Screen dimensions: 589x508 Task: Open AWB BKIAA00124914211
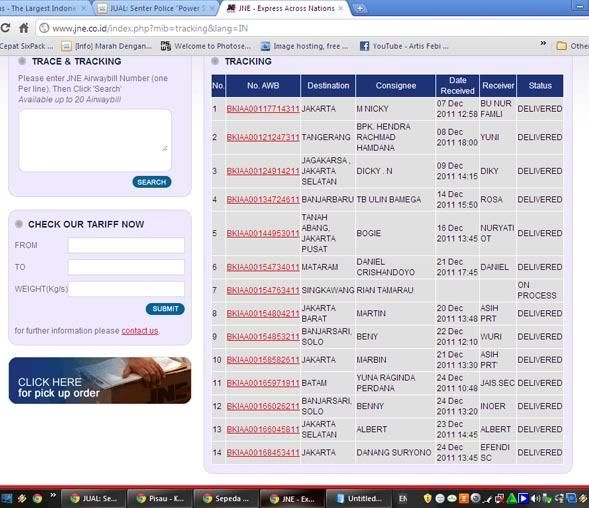tap(263, 171)
